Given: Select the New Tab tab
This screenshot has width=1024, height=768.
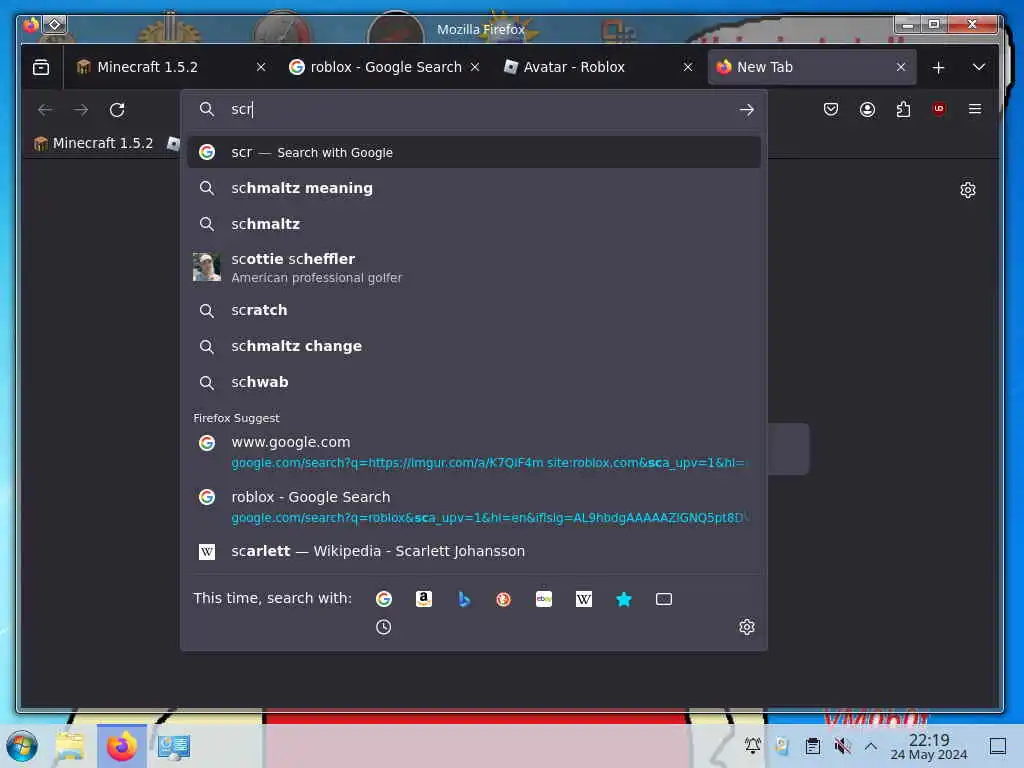Looking at the screenshot, I should (812, 67).
